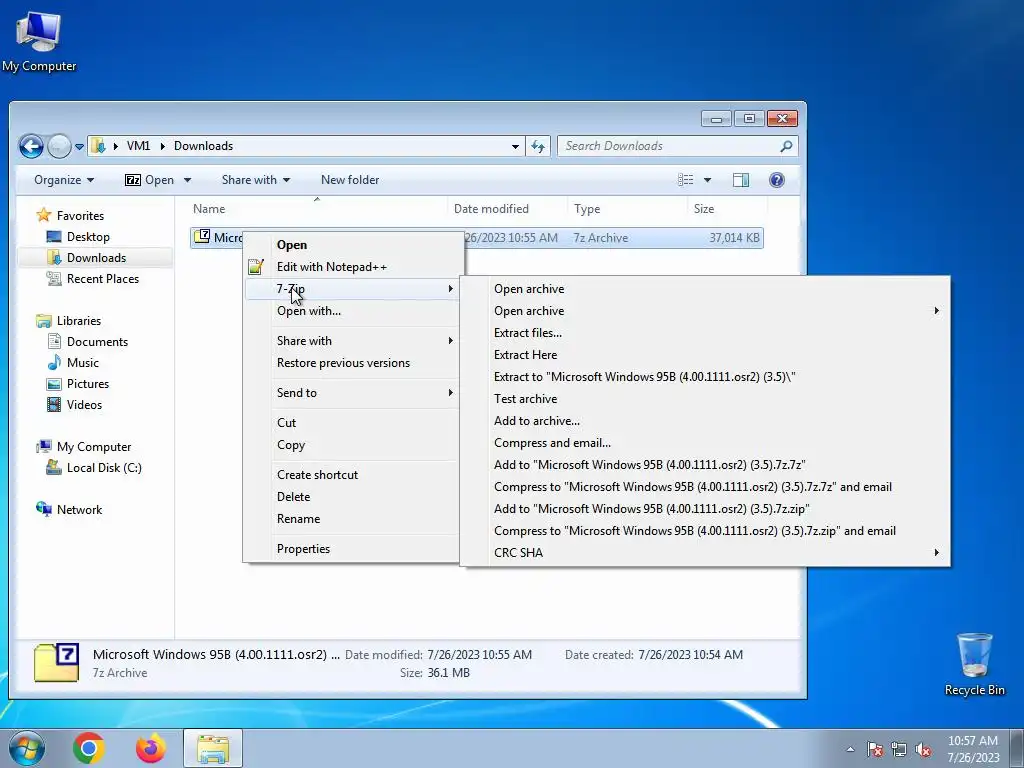
Task: Click the Notepad++ icon in context menu
Action: (256, 266)
